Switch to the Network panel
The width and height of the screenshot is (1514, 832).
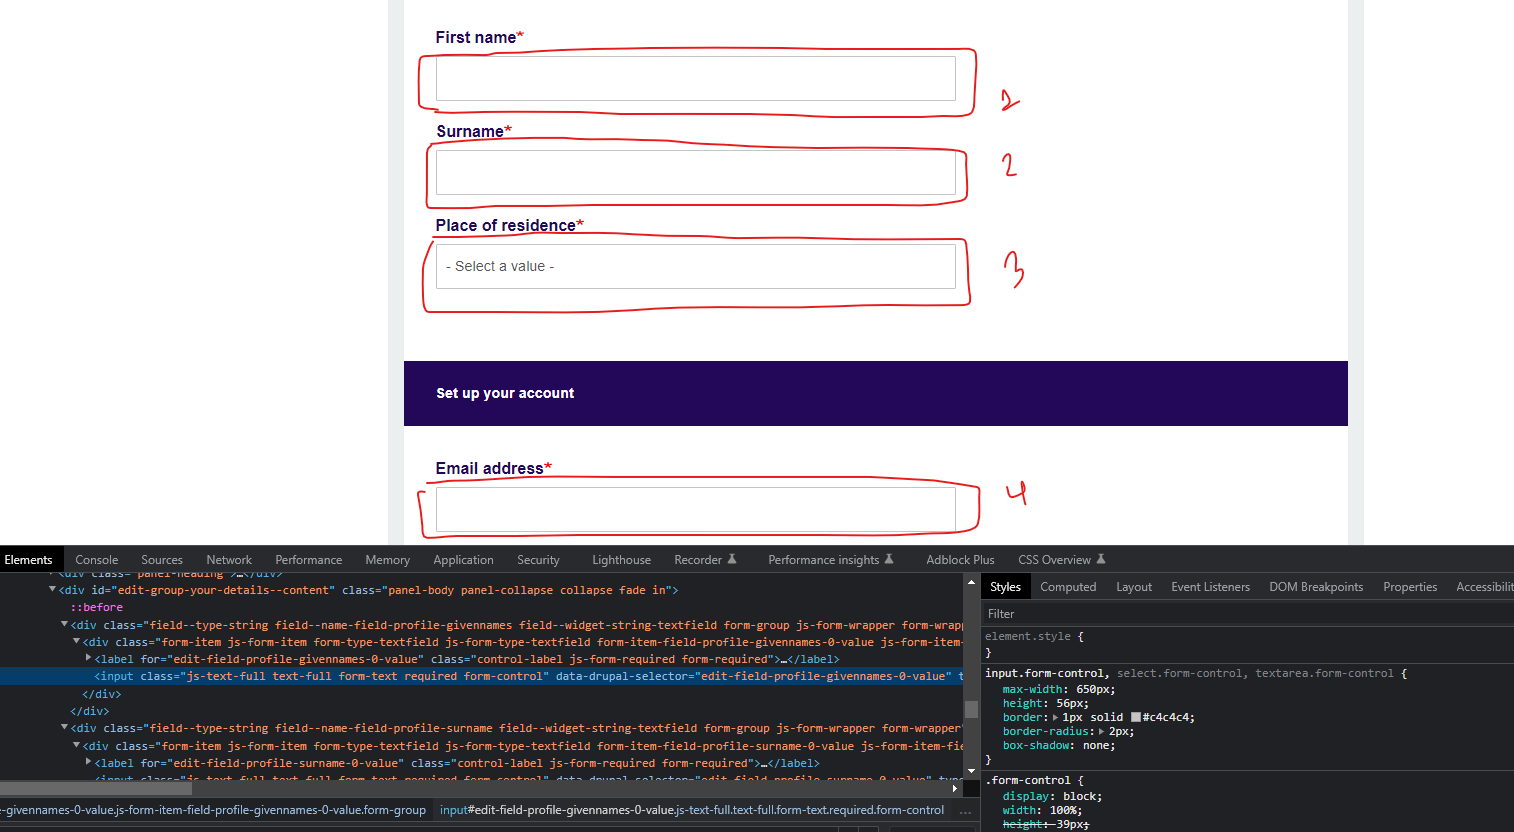point(228,559)
